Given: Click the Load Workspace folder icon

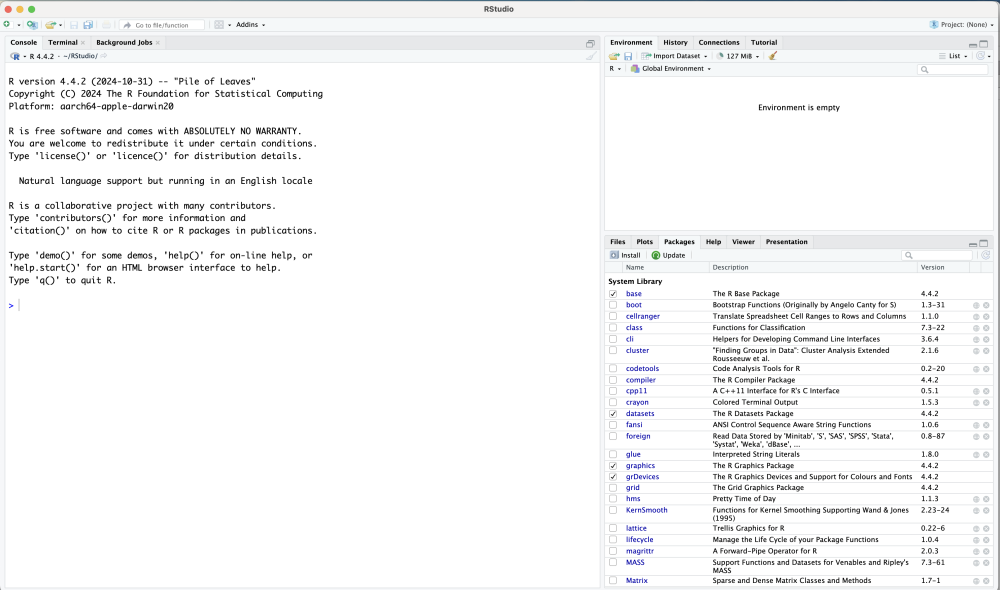Looking at the screenshot, I should [x=614, y=56].
